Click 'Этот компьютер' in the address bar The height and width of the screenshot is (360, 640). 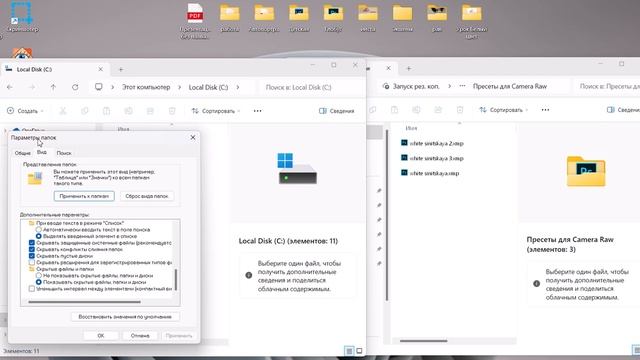coord(146,87)
